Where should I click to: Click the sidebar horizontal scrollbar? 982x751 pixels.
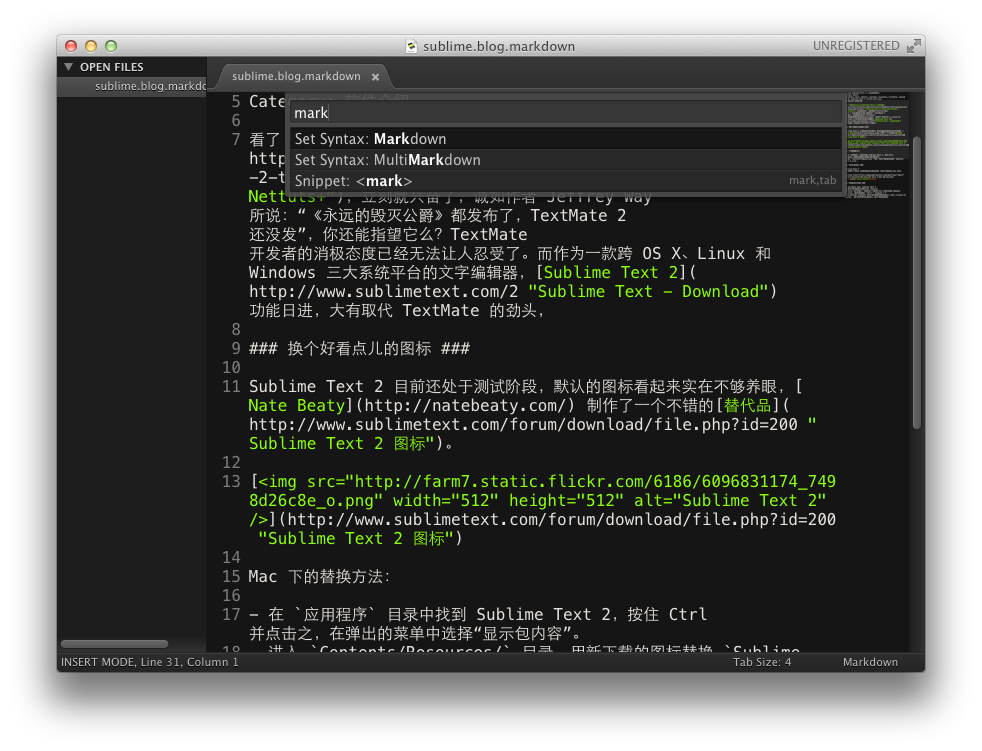point(114,644)
